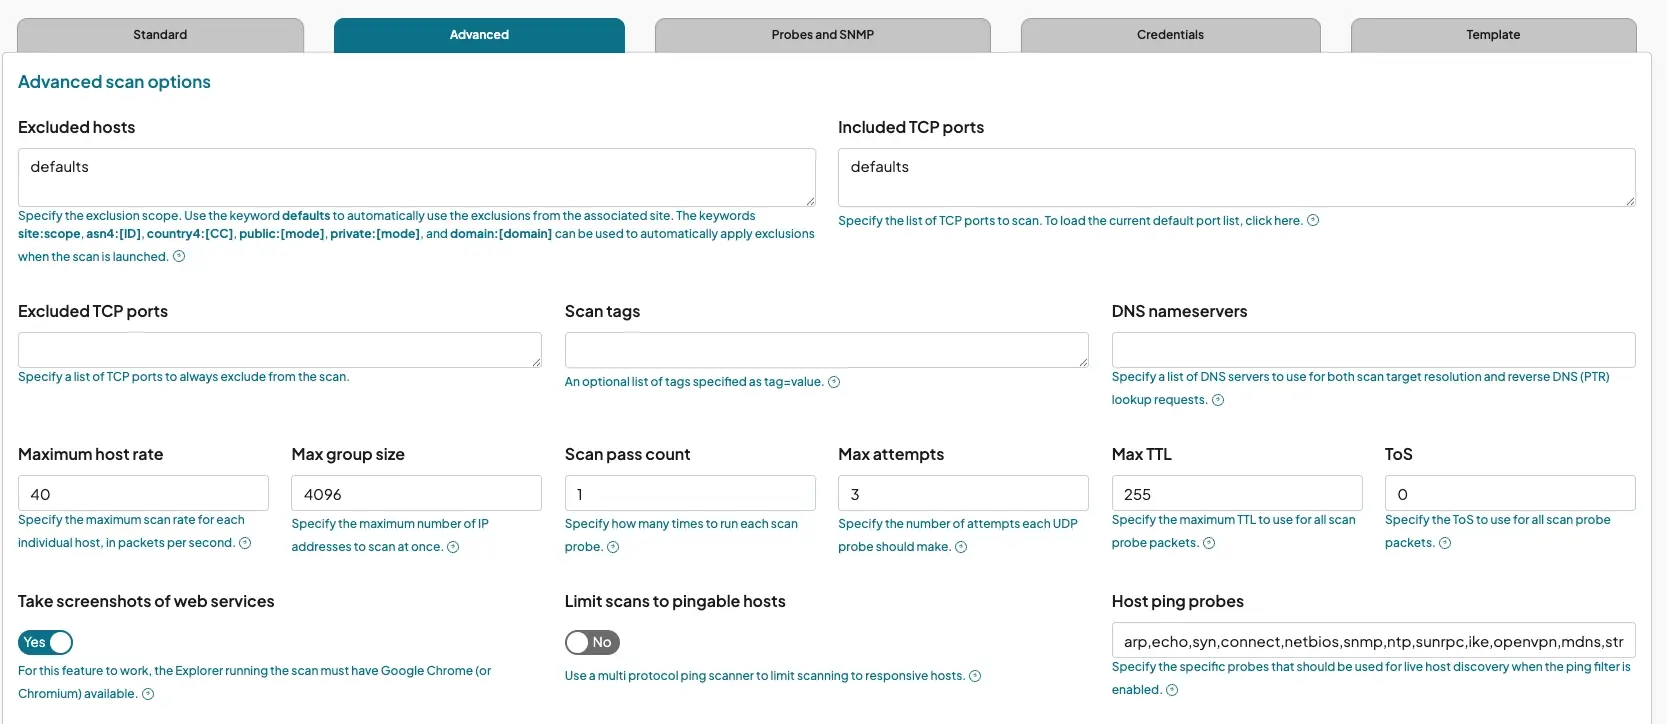The image size is (1667, 724).
Task: Go to the Credentials tab
Action: point(1170,35)
